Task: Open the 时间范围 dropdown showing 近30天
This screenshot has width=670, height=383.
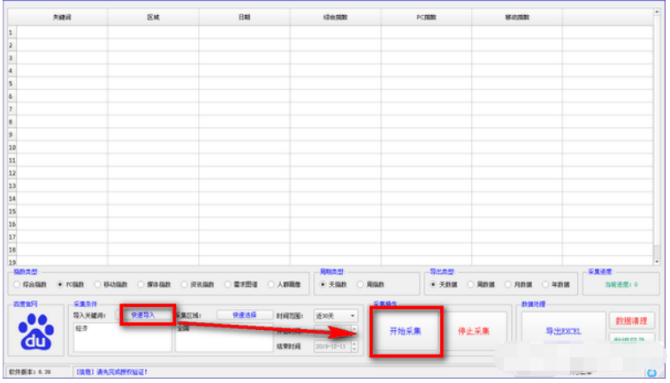Action: [335, 316]
